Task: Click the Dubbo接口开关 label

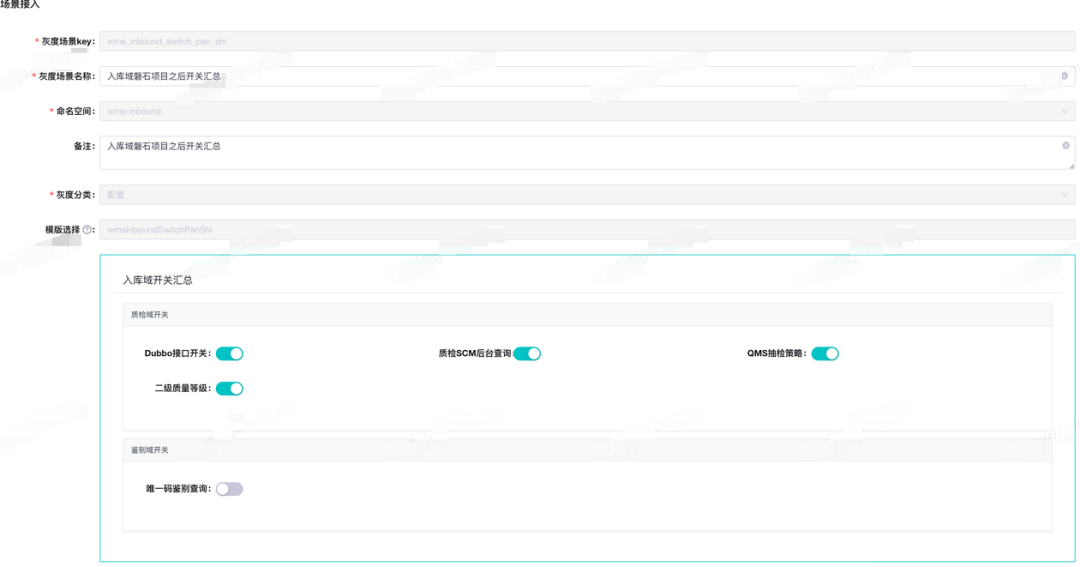Action: (178, 353)
